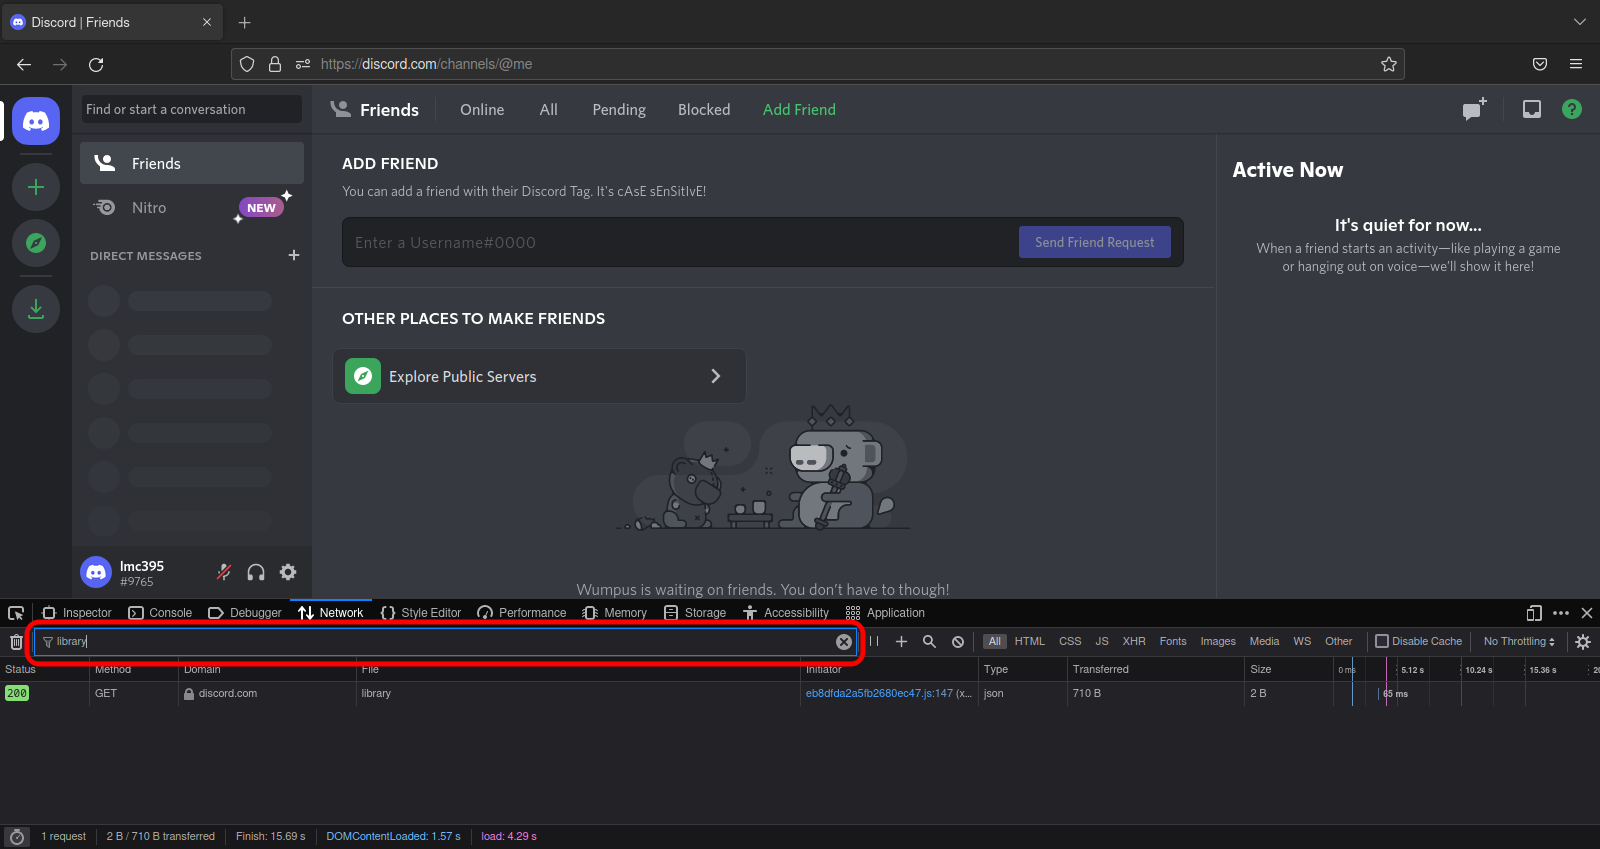Viewport: 1600px width, 849px height.
Task: Switch to Console tab
Action: coord(160,613)
